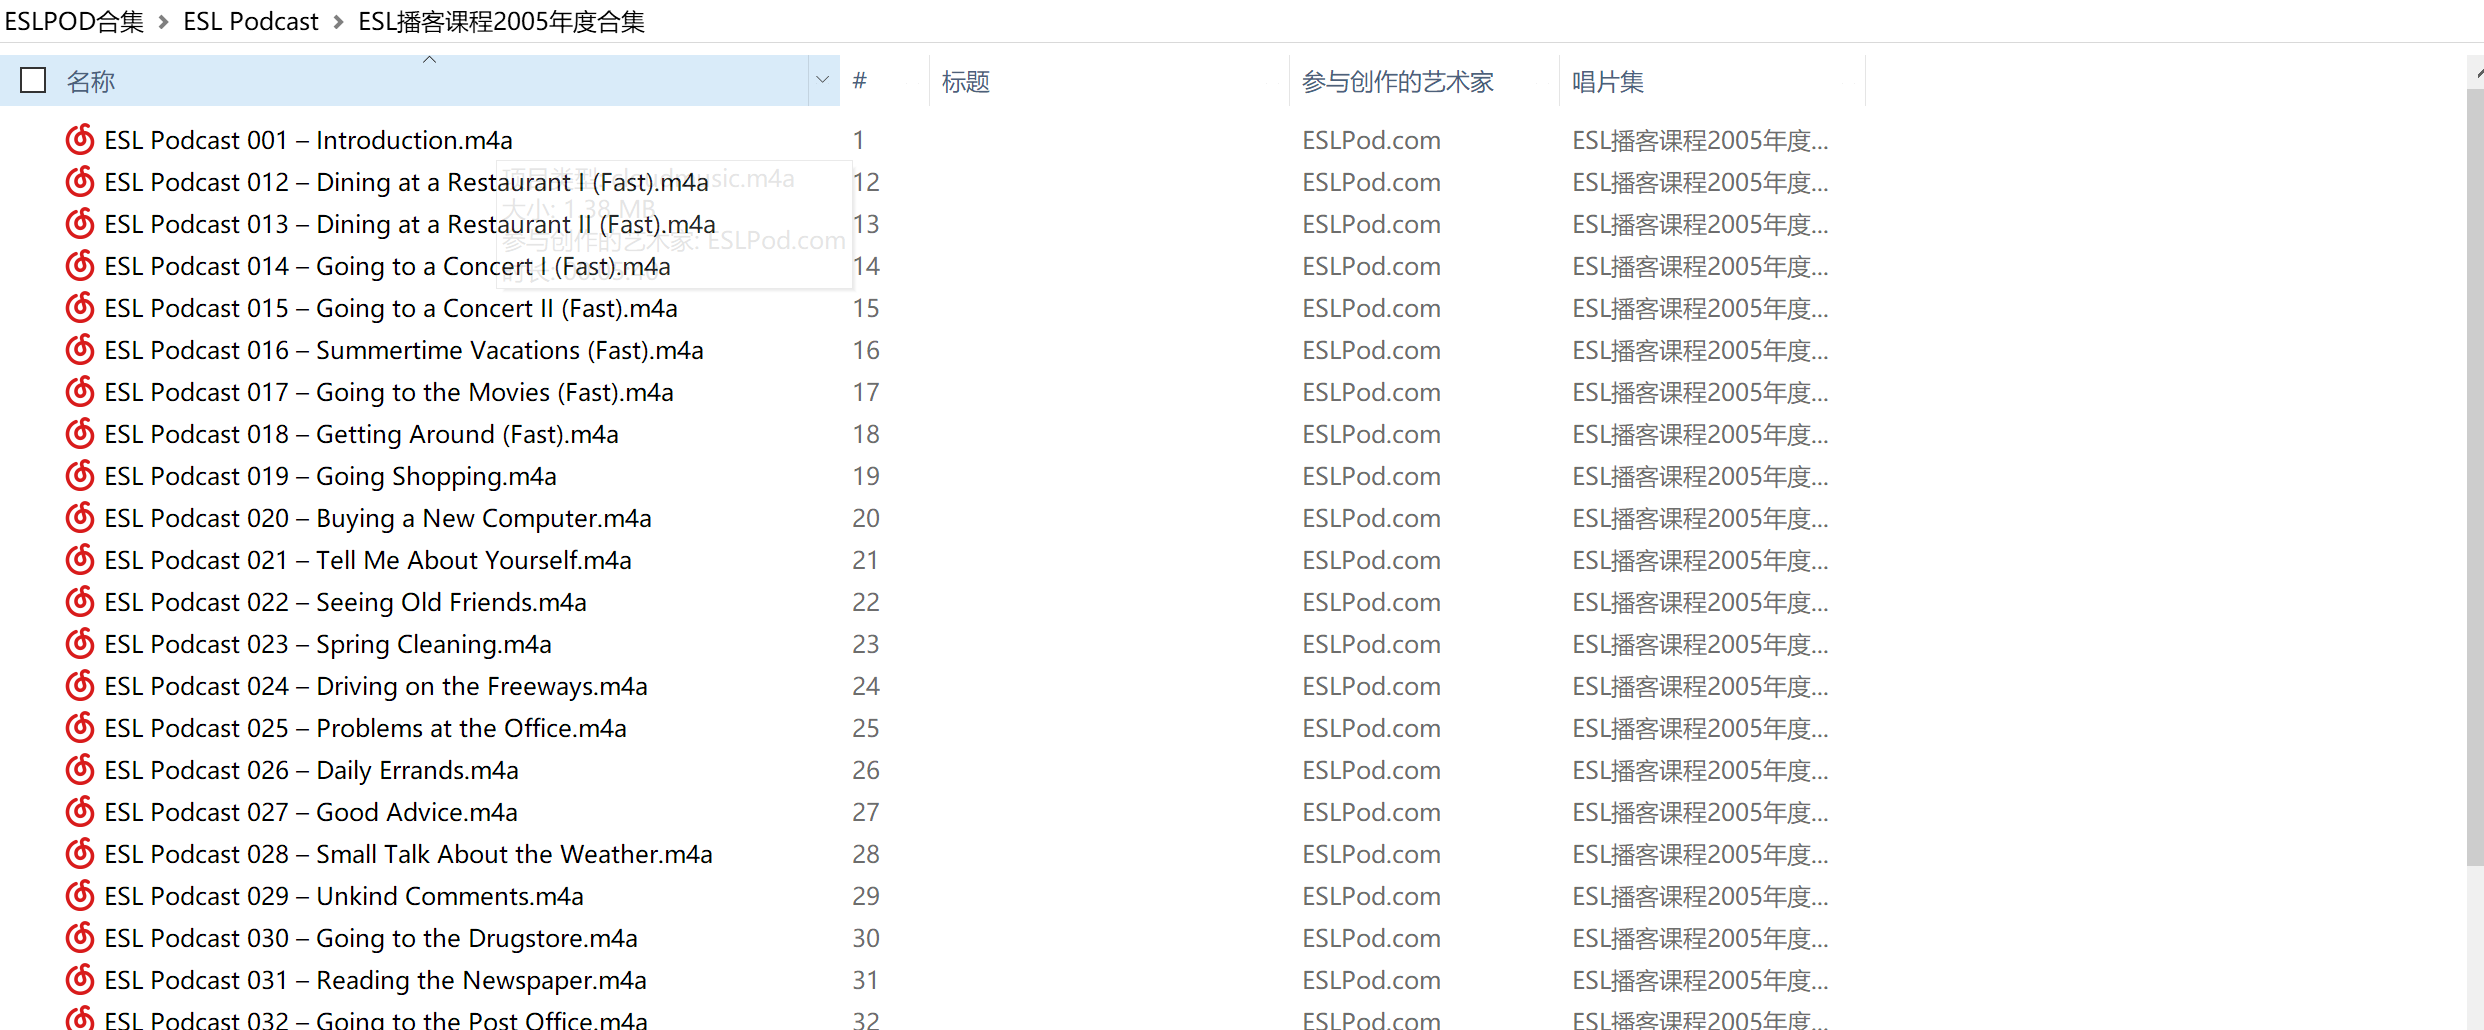2484x1030 pixels.
Task: Navigate to ESLPOD合集 in the breadcrumb
Action: click(x=74, y=22)
